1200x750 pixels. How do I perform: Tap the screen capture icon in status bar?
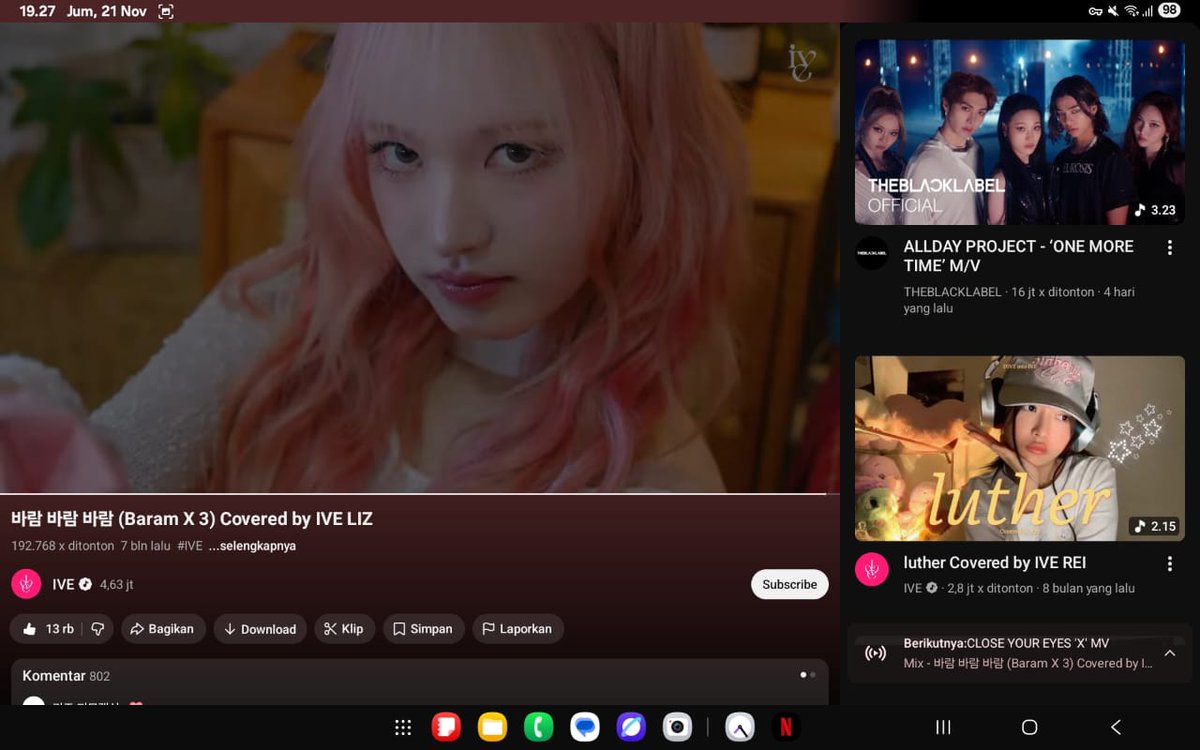coord(166,11)
